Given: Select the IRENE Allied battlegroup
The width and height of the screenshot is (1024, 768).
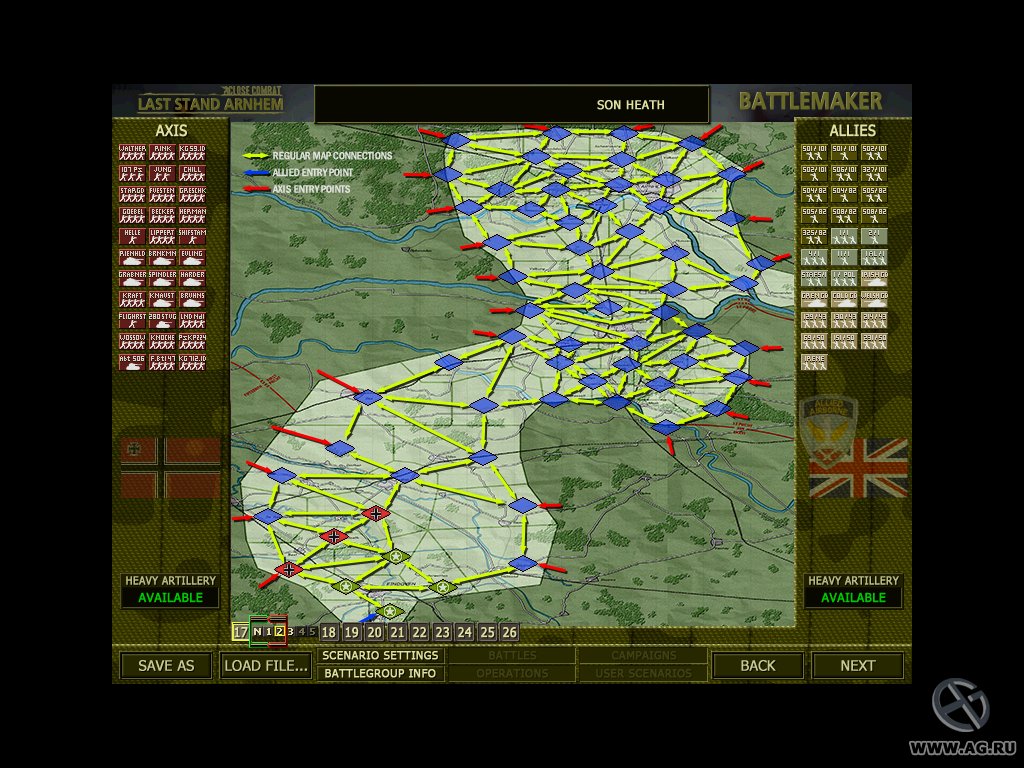Looking at the screenshot, I should (x=814, y=362).
